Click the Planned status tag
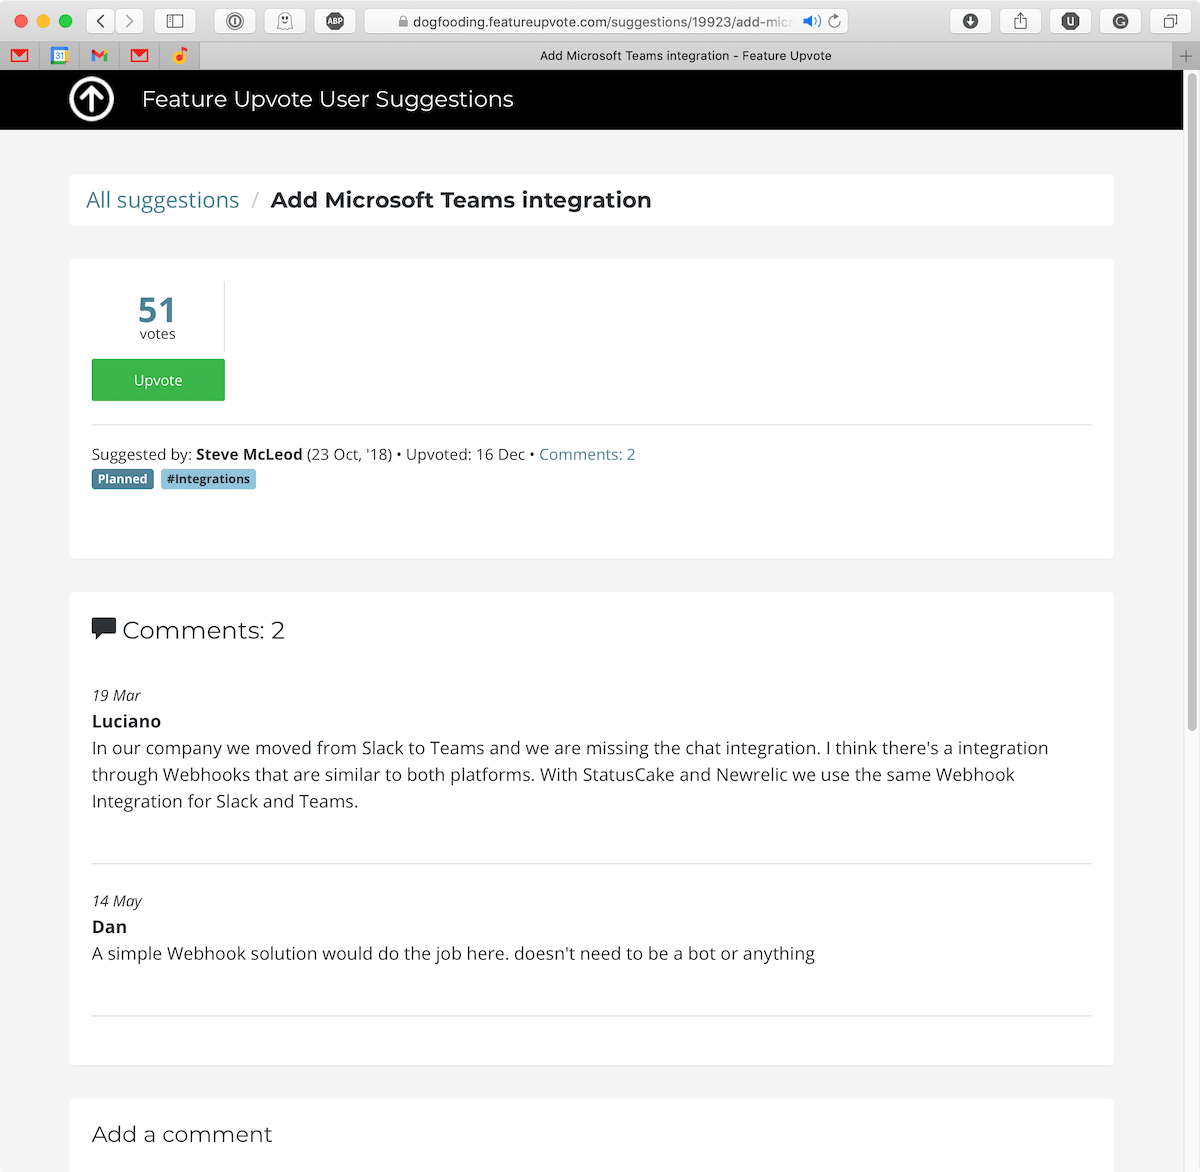Viewport: 1200px width, 1172px height. coord(122,479)
